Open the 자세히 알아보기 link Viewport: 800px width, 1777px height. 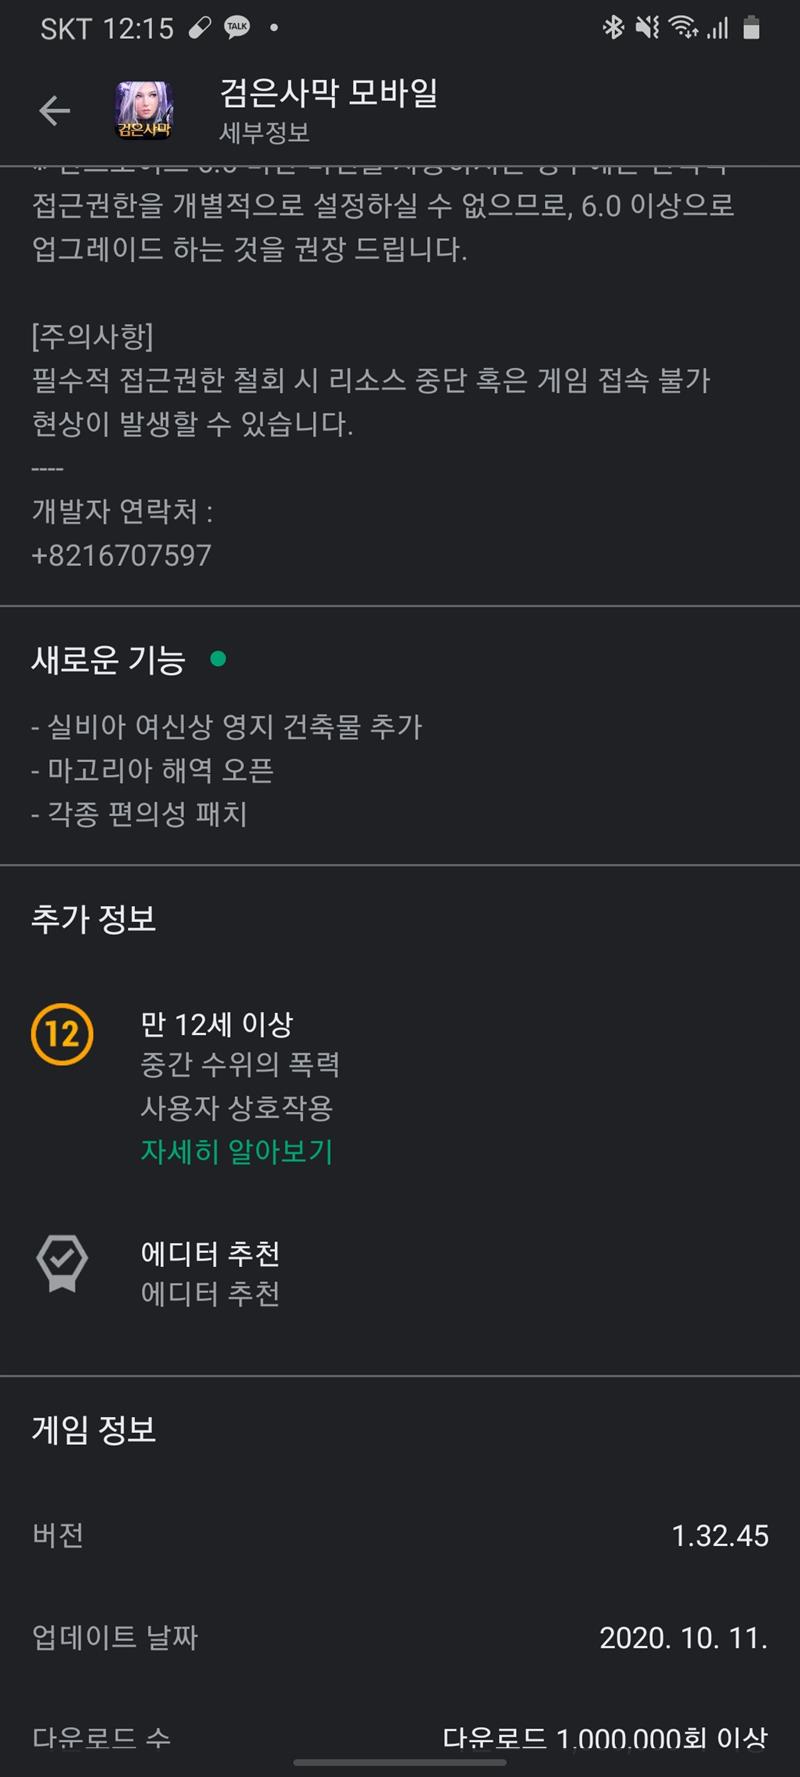(x=236, y=1151)
